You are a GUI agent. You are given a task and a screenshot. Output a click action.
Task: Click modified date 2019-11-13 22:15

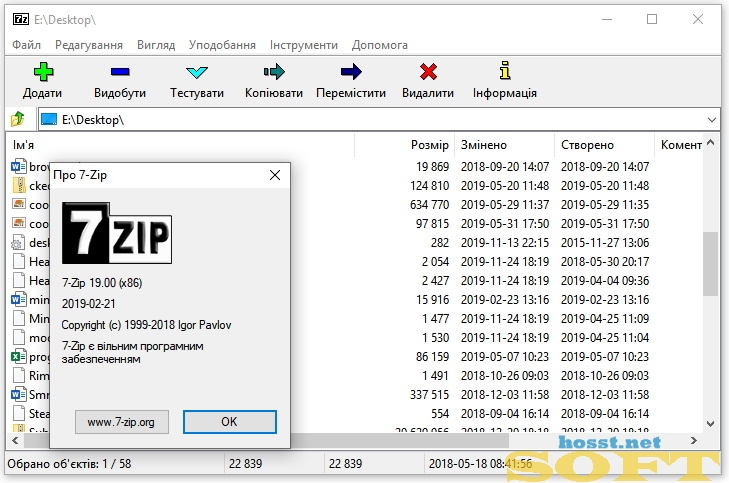tap(505, 243)
